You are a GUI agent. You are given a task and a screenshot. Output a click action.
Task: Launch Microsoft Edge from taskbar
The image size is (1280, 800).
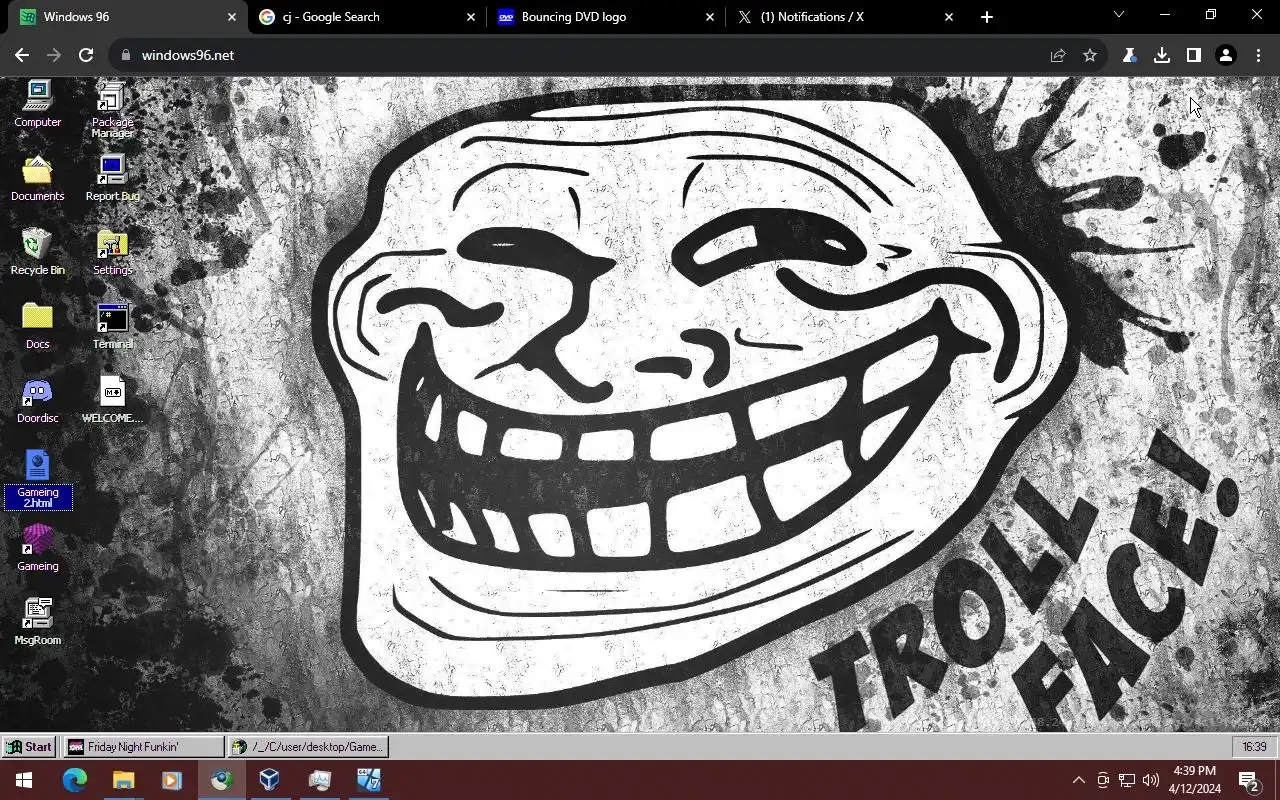click(75, 780)
